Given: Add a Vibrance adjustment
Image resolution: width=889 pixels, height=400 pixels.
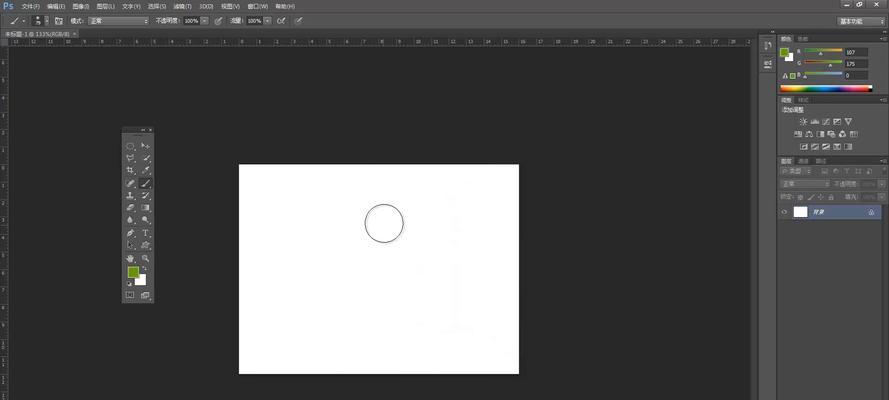Looking at the screenshot, I should [848, 121].
